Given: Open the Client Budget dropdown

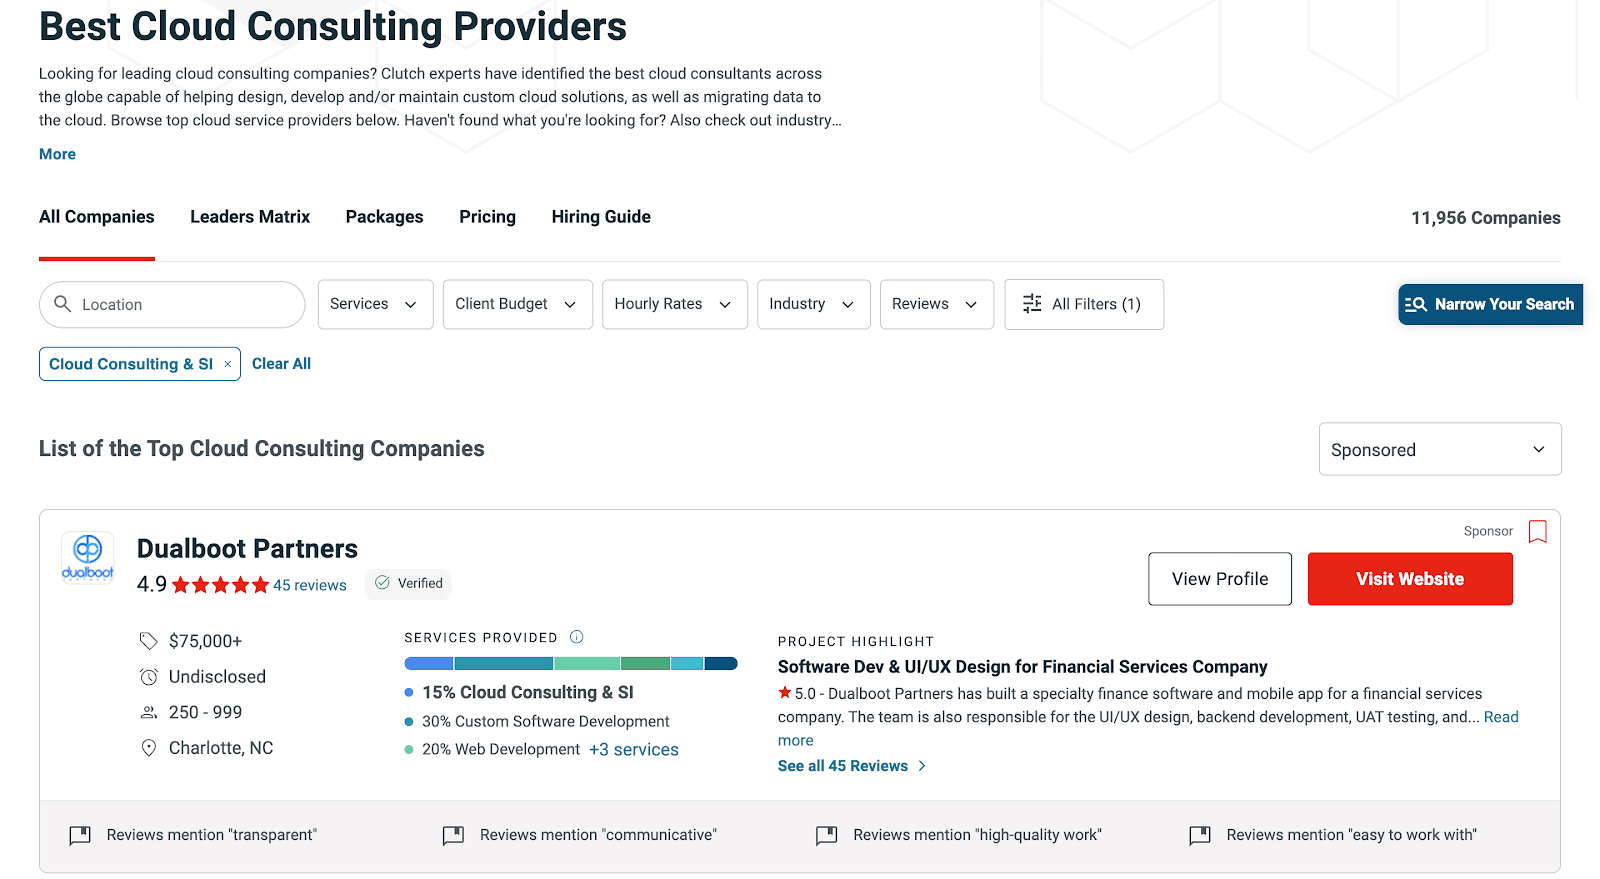Looking at the screenshot, I should pyautogui.click(x=517, y=304).
